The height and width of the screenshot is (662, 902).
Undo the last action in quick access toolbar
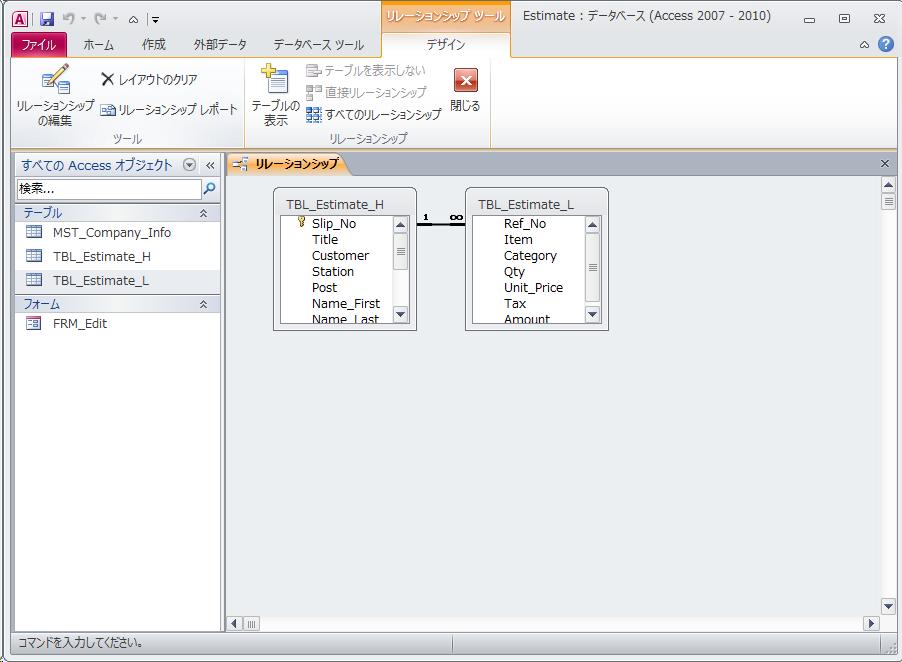coord(68,19)
